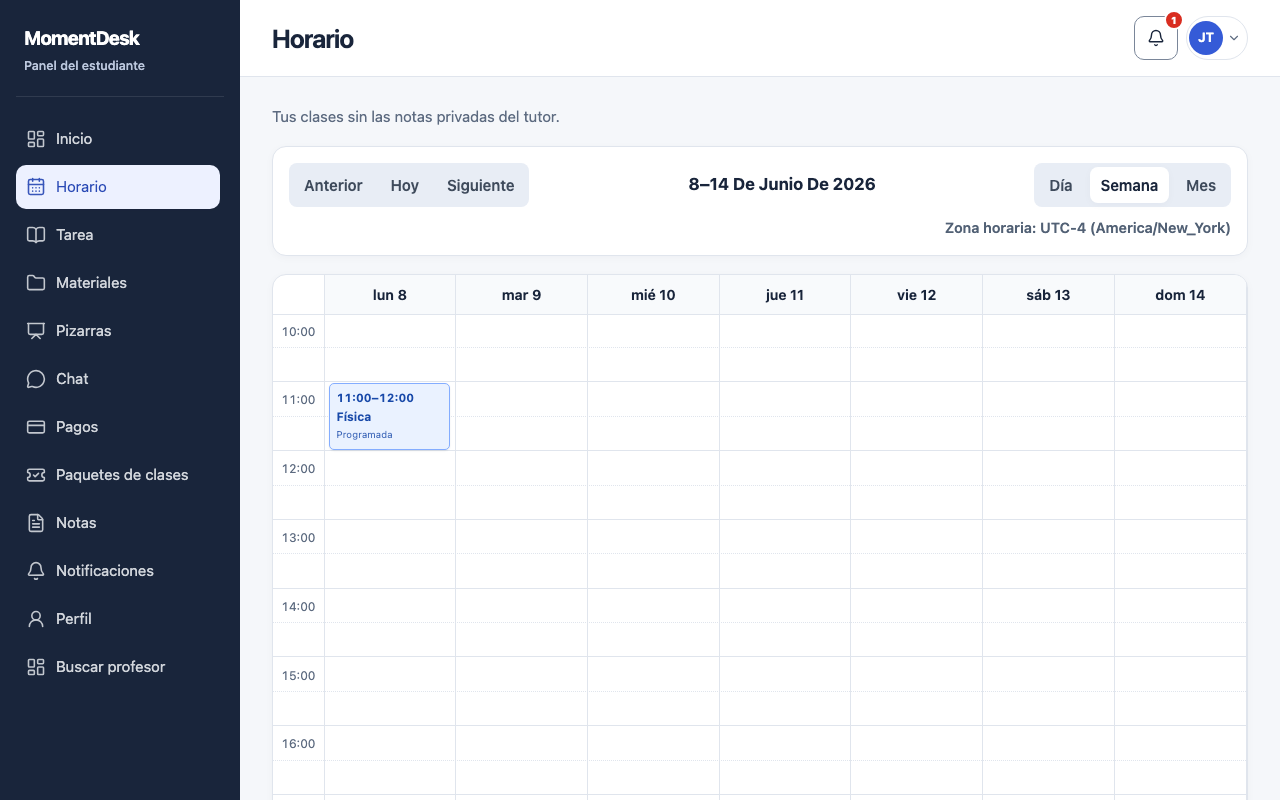The image size is (1280, 800).
Task: Click the 12:00 time label
Action: point(298,468)
